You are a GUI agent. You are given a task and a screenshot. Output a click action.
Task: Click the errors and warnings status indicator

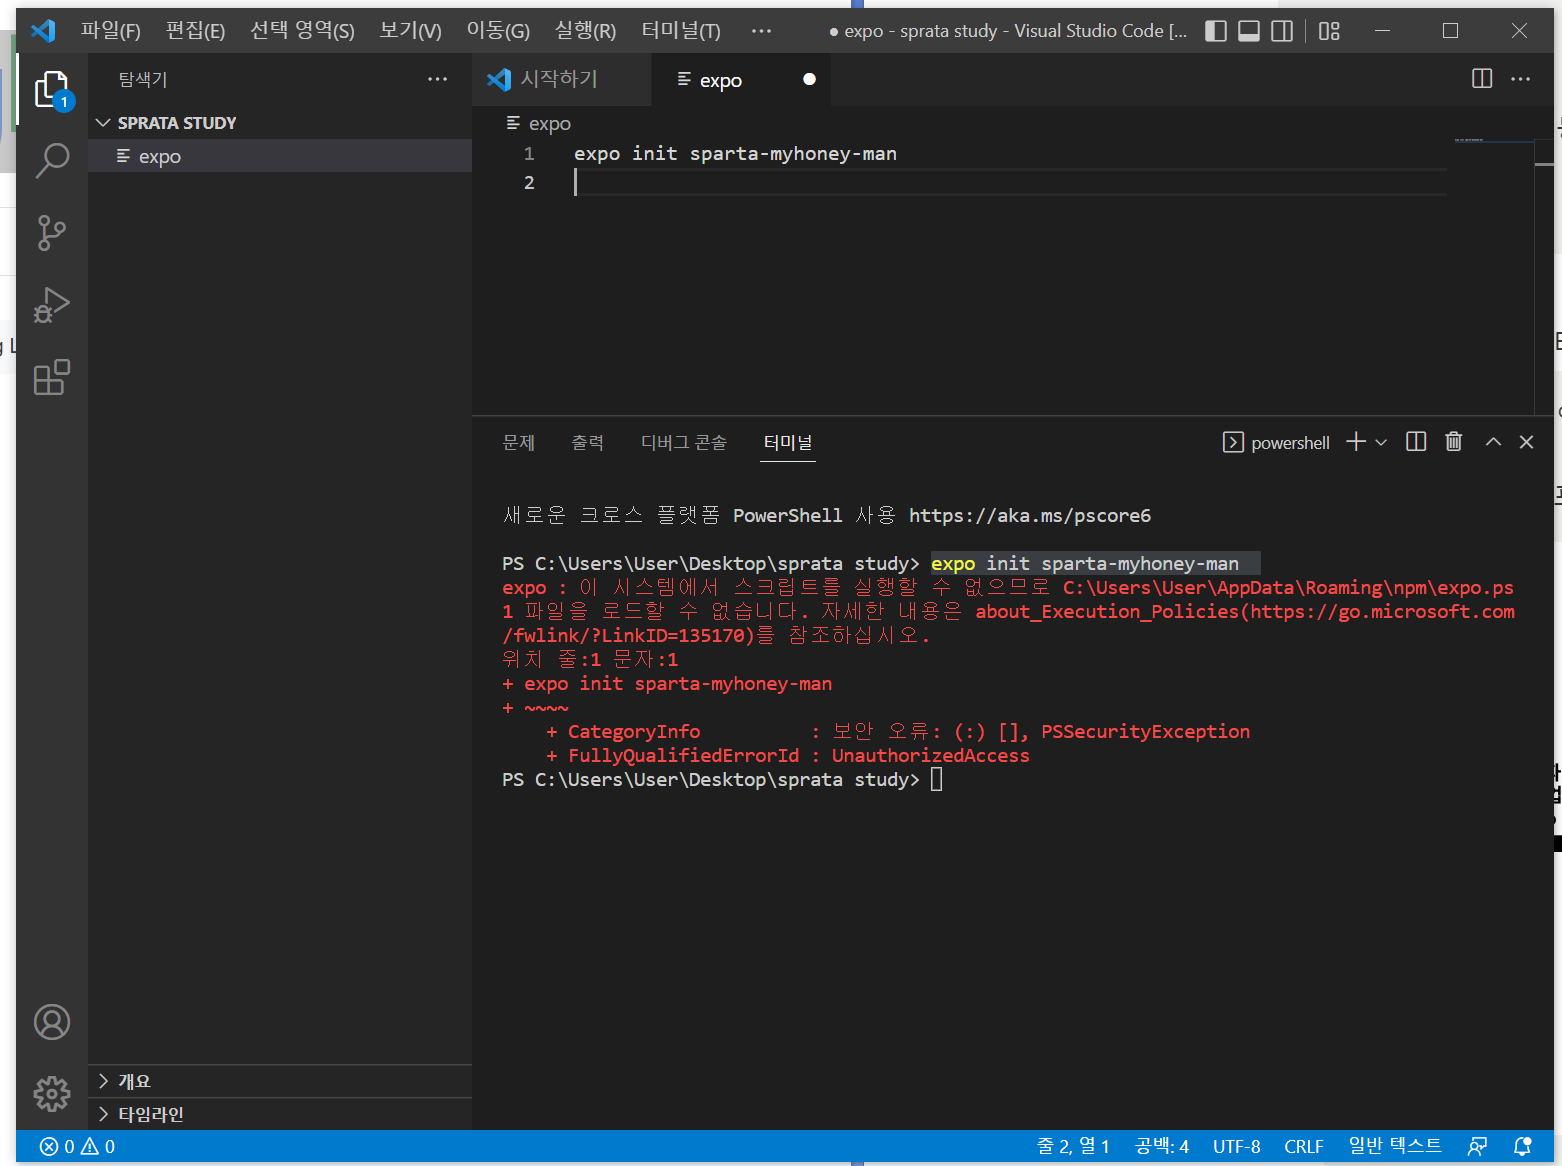(77, 1146)
